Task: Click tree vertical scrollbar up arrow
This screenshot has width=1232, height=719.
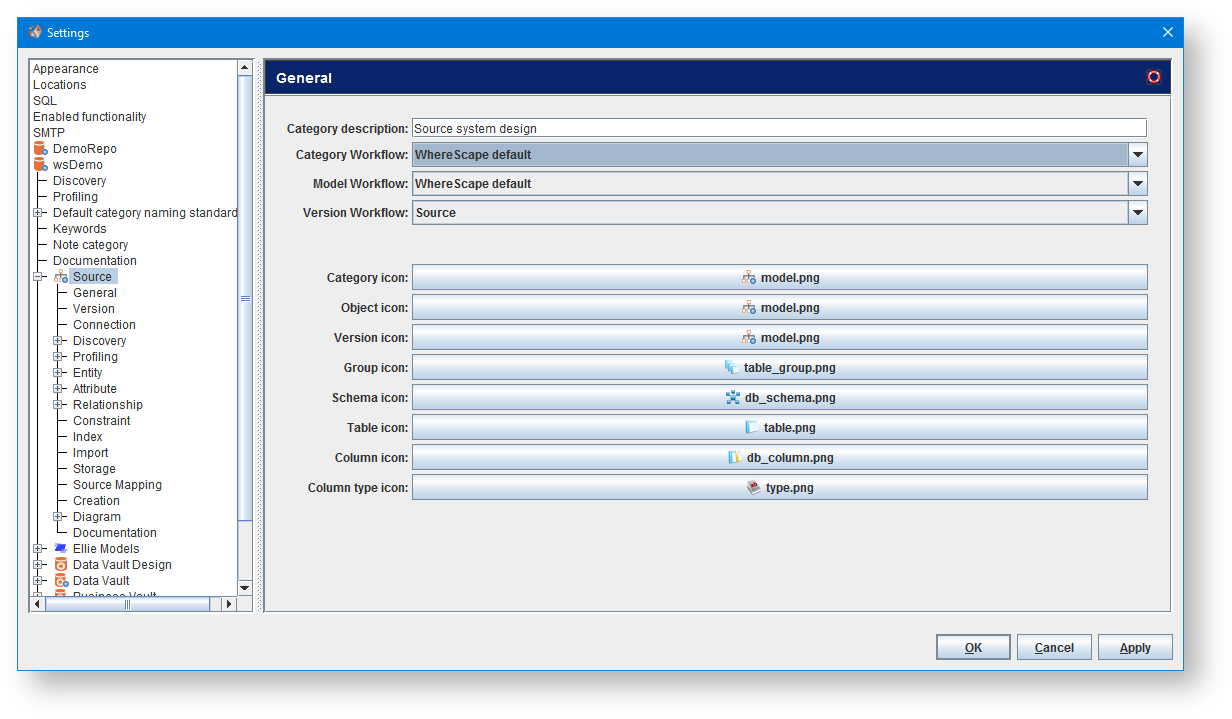Action: point(245,68)
